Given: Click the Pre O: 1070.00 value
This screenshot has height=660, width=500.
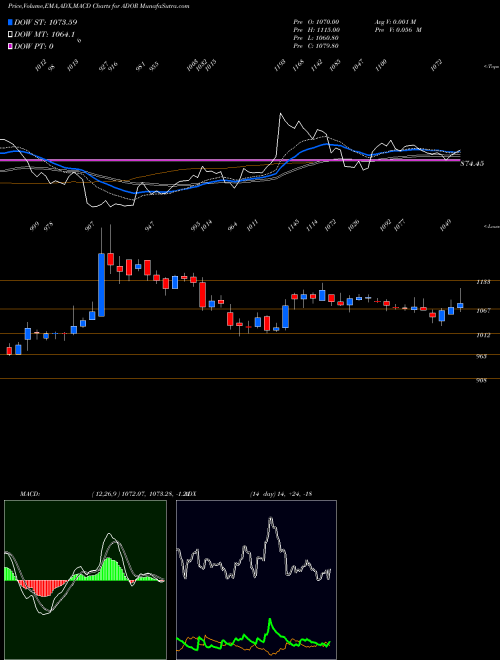Looking at the screenshot, I should [x=316, y=22].
